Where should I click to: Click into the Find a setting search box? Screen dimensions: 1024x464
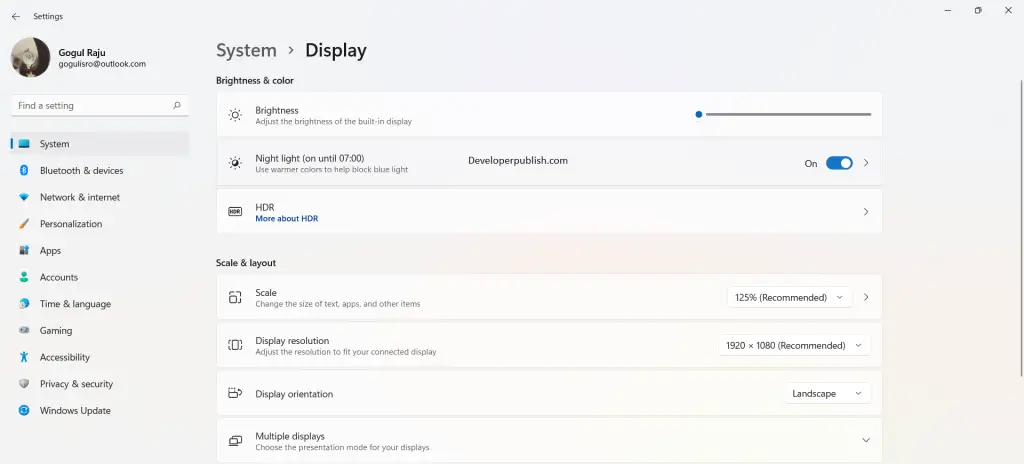pos(100,106)
